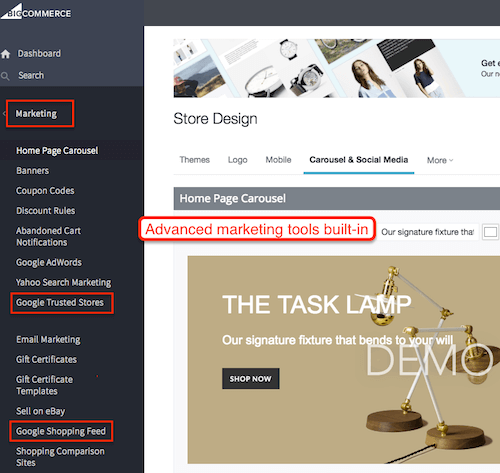Open Abandoned Cart Notifications
500x473 pixels.
(x=49, y=236)
